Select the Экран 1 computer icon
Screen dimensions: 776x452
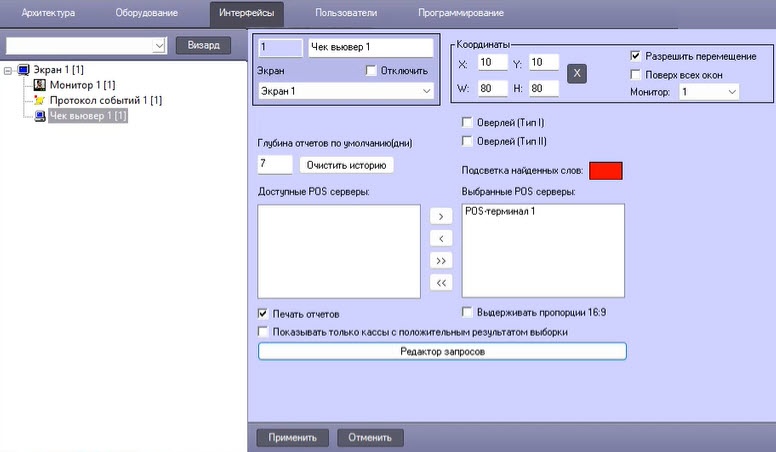point(23,70)
